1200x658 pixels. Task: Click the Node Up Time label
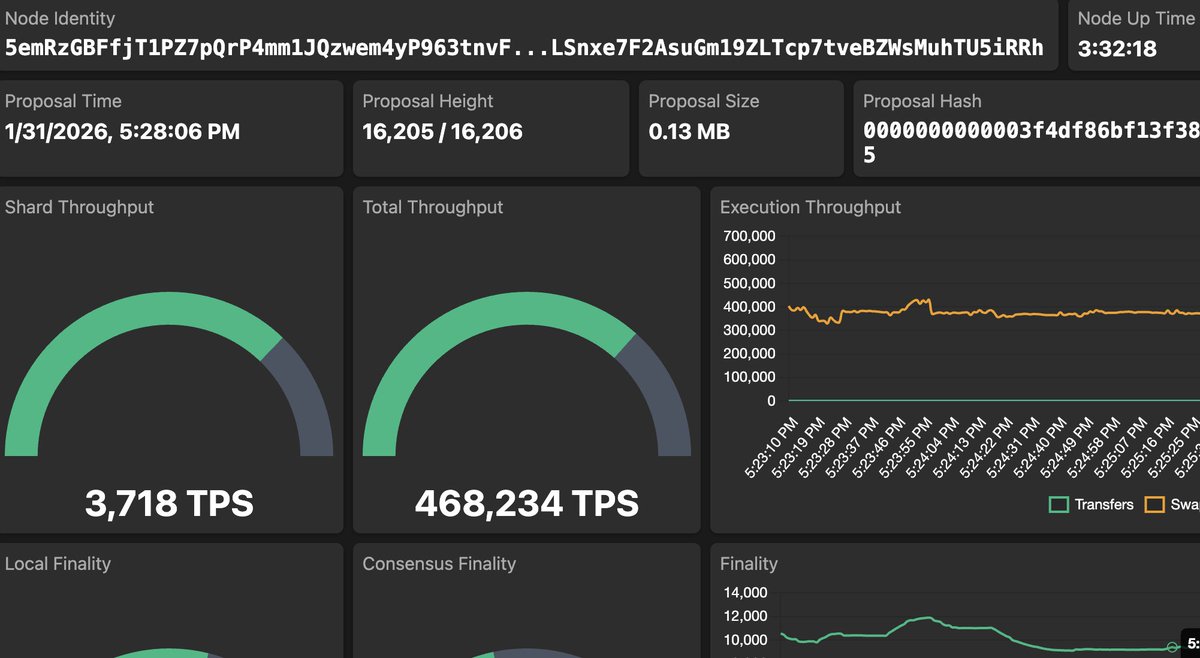pyautogui.click(x=1136, y=18)
